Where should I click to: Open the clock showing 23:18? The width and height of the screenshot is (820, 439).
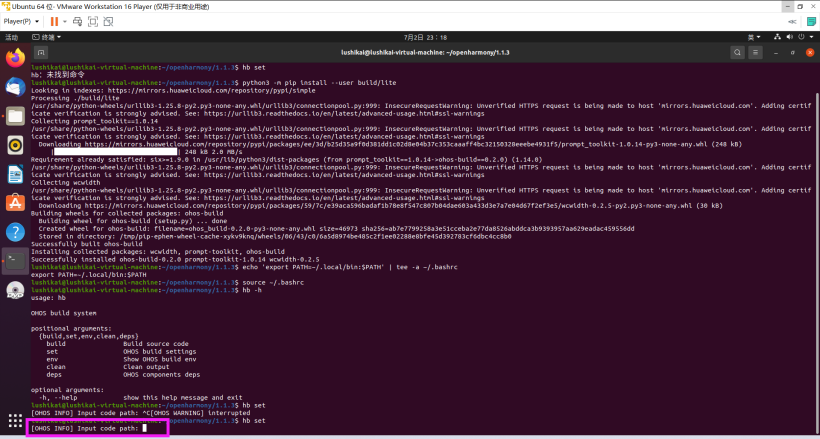click(x=425, y=37)
